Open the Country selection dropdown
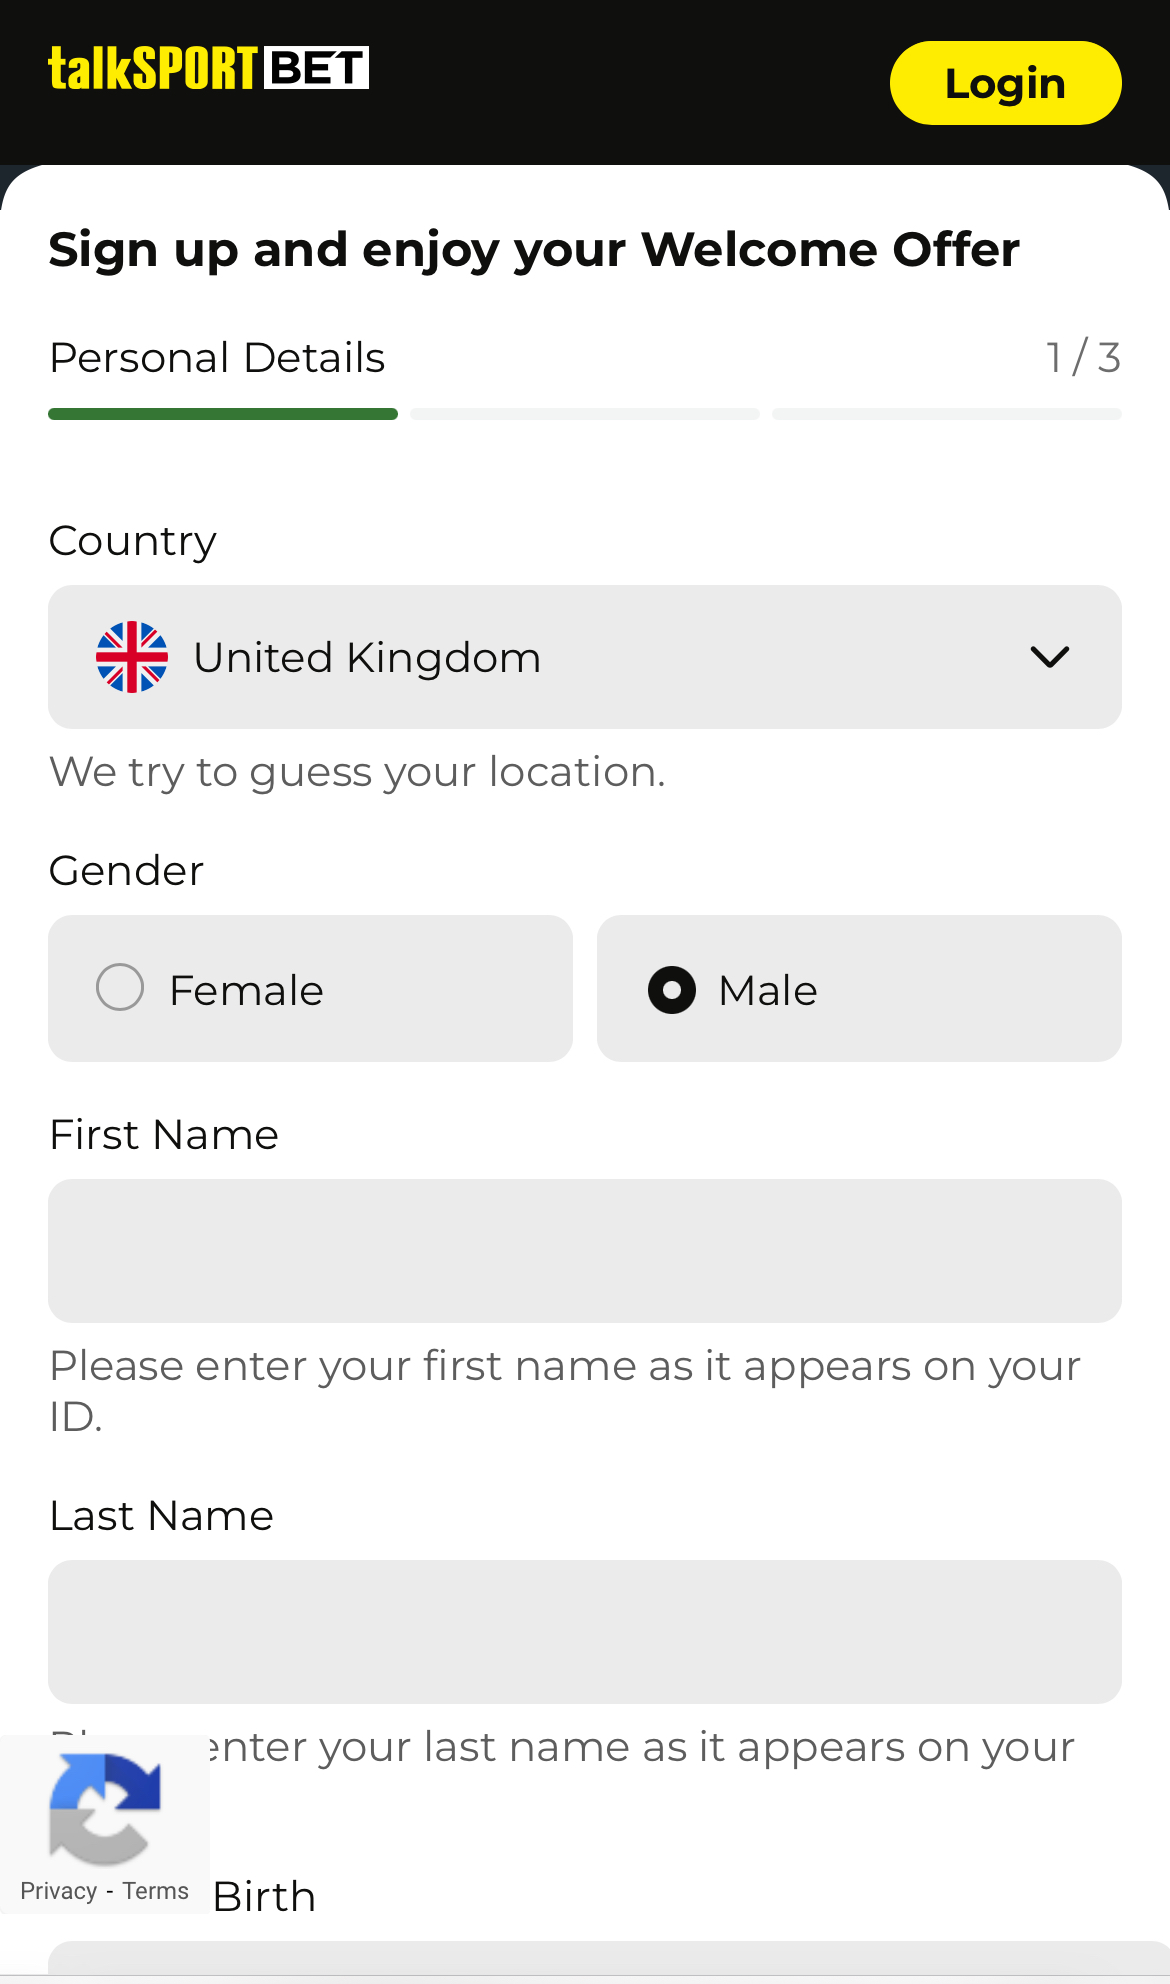 tap(585, 657)
